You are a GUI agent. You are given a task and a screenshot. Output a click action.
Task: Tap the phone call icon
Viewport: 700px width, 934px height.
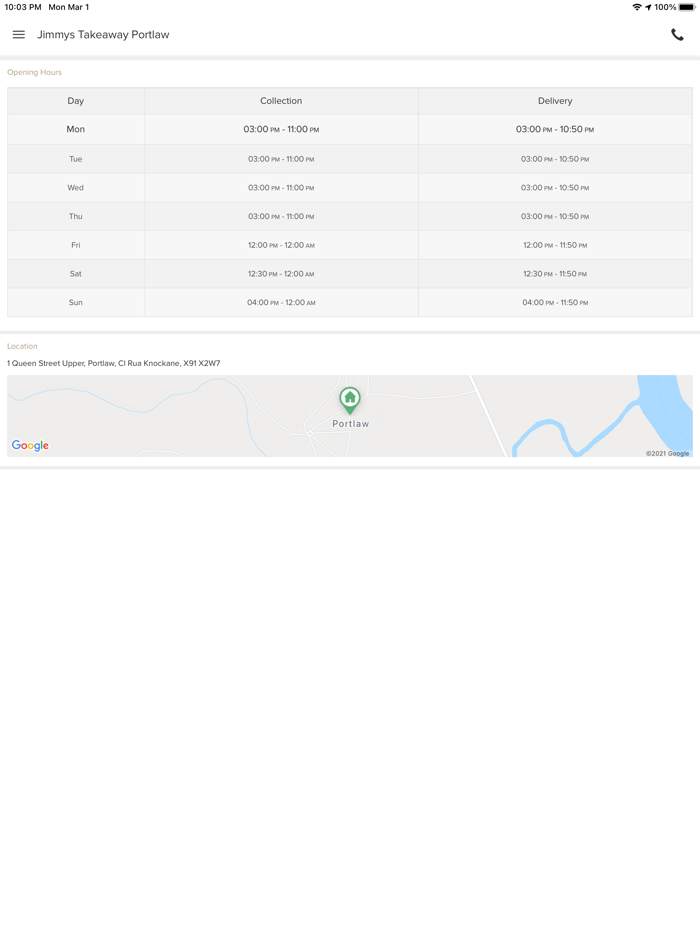point(677,35)
